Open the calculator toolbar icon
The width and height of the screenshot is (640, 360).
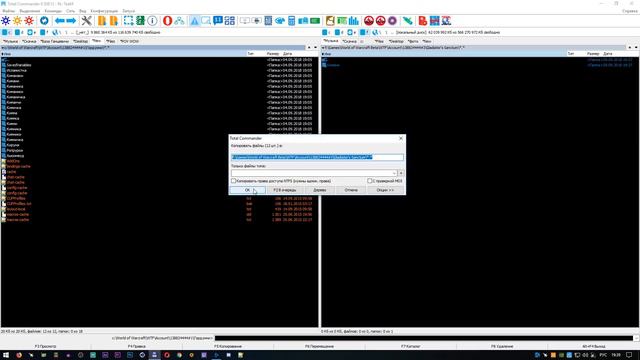(291, 20)
